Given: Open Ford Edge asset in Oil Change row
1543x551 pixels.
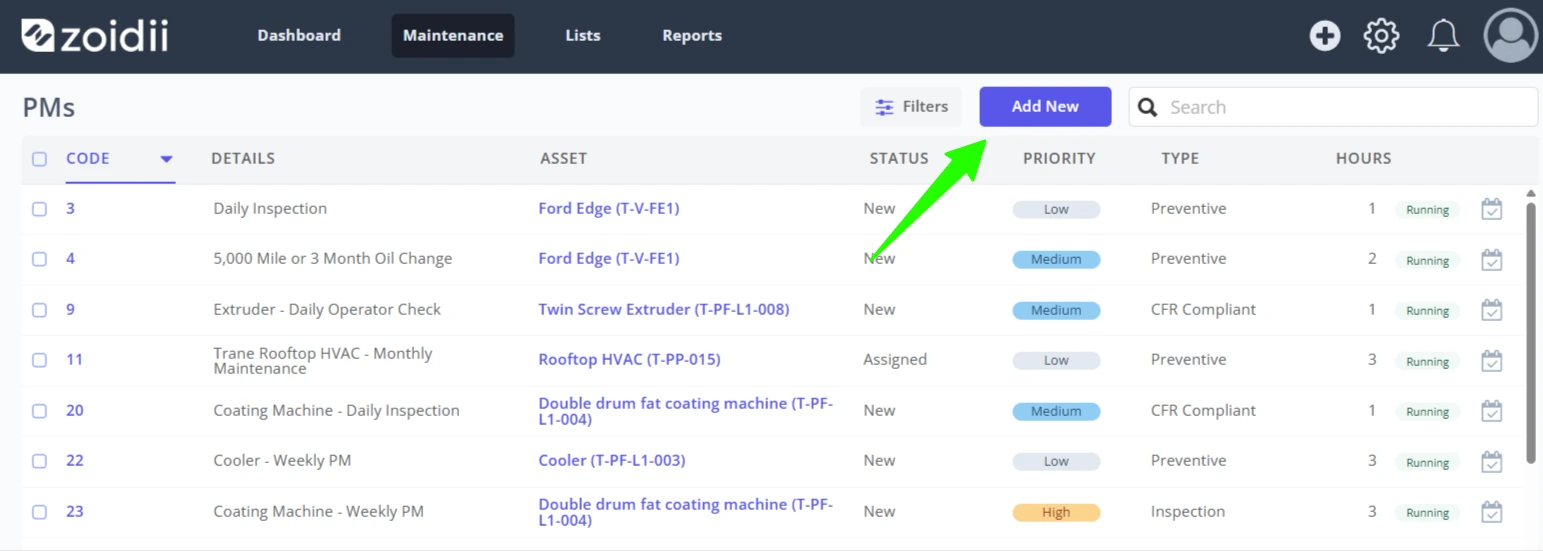Looking at the screenshot, I should click(609, 259).
